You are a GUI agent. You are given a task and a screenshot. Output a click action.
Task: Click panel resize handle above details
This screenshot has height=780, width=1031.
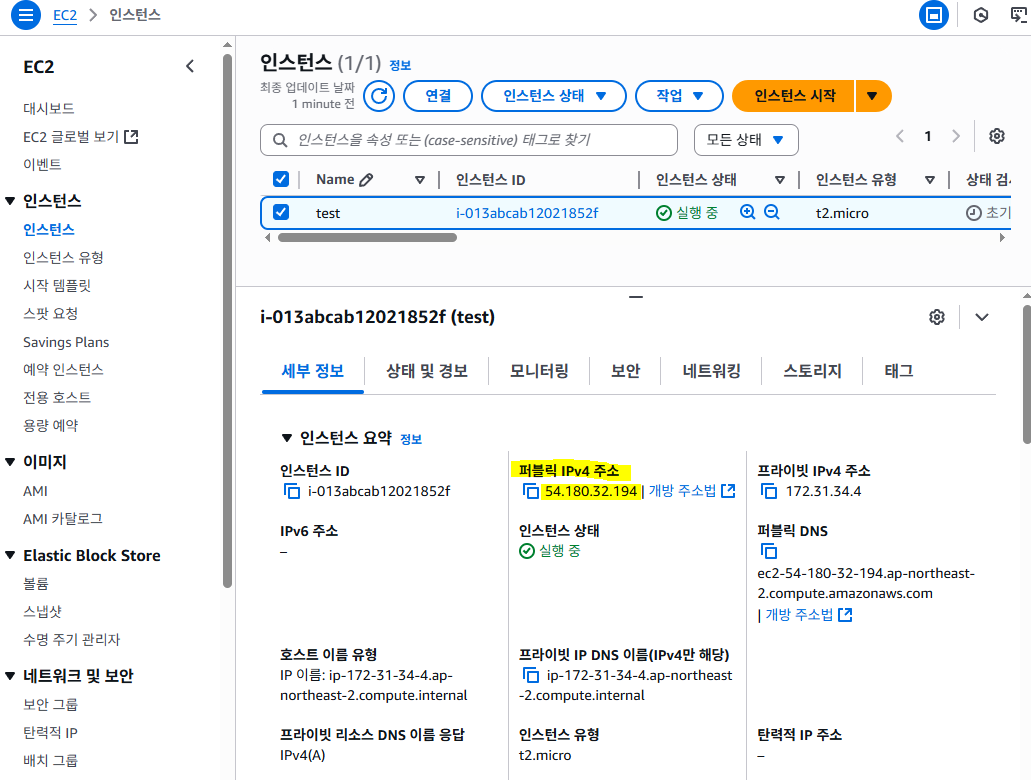click(635, 297)
